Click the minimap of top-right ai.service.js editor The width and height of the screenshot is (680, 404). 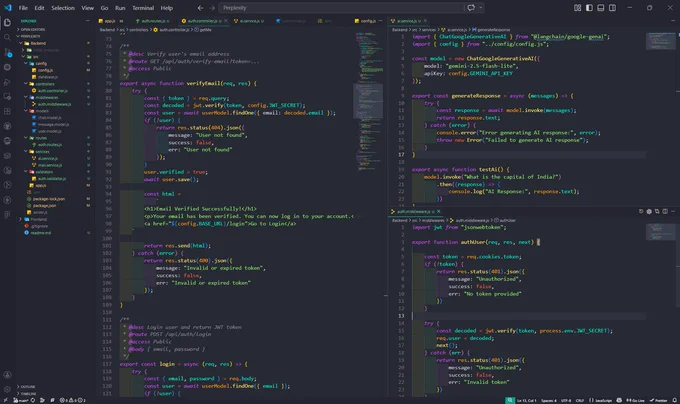coord(660,41)
